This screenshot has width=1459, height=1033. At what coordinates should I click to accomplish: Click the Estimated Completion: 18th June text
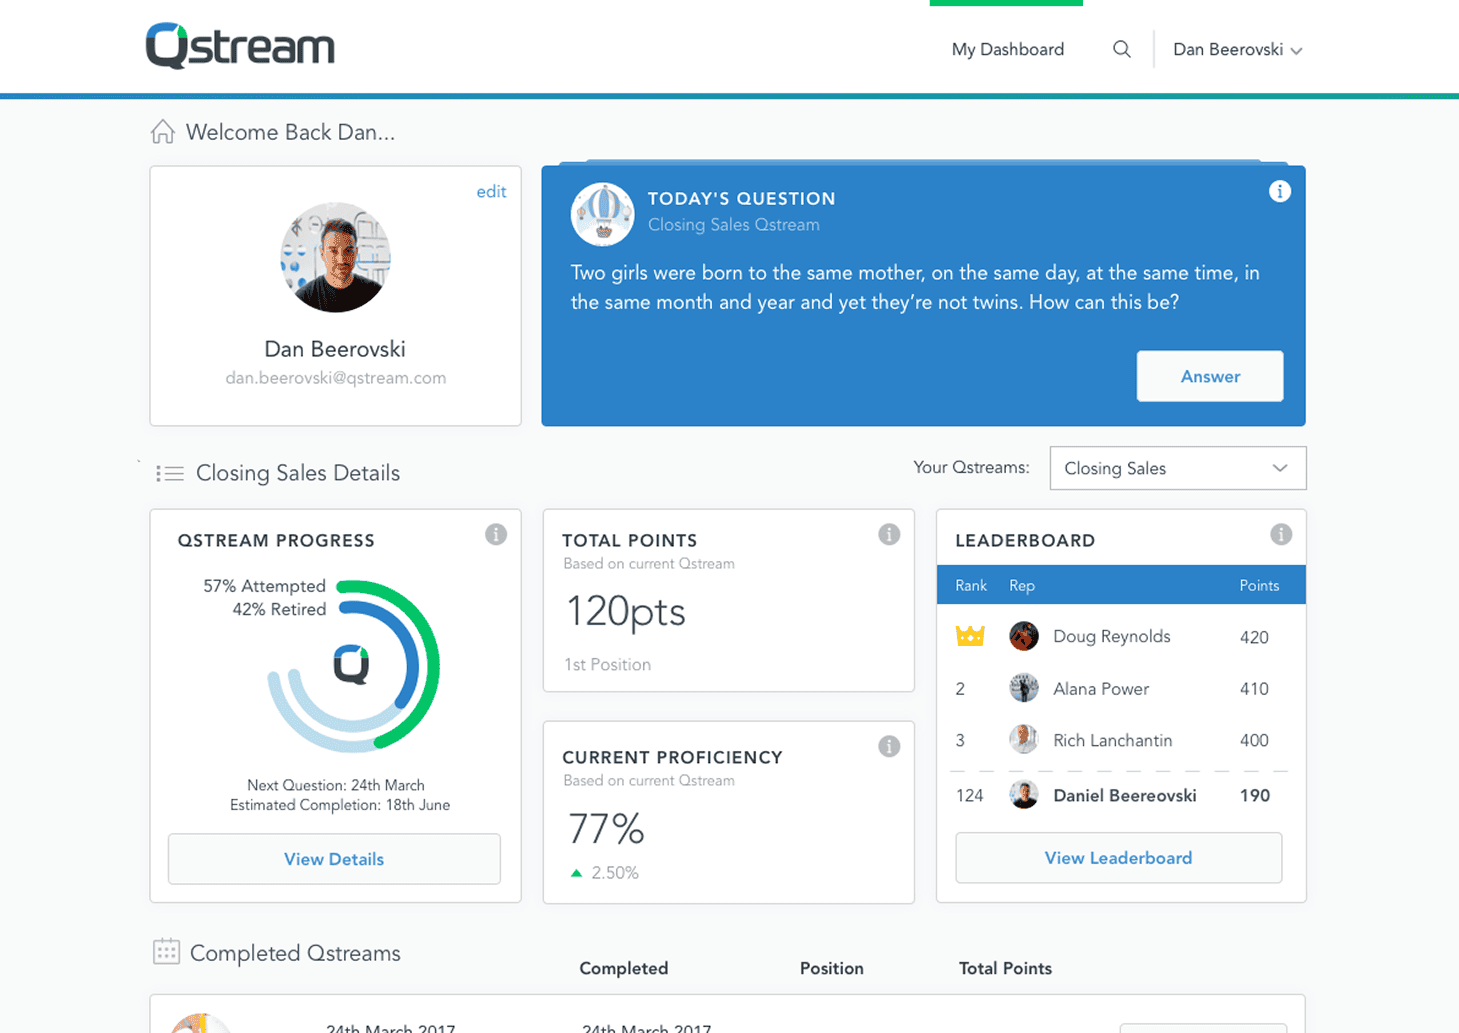[x=340, y=805]
